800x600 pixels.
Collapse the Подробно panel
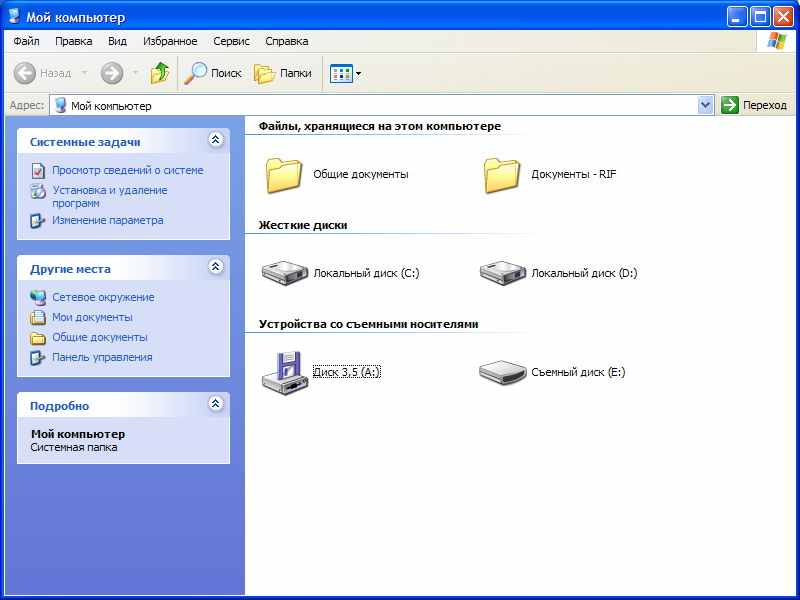tap(216, 404)
